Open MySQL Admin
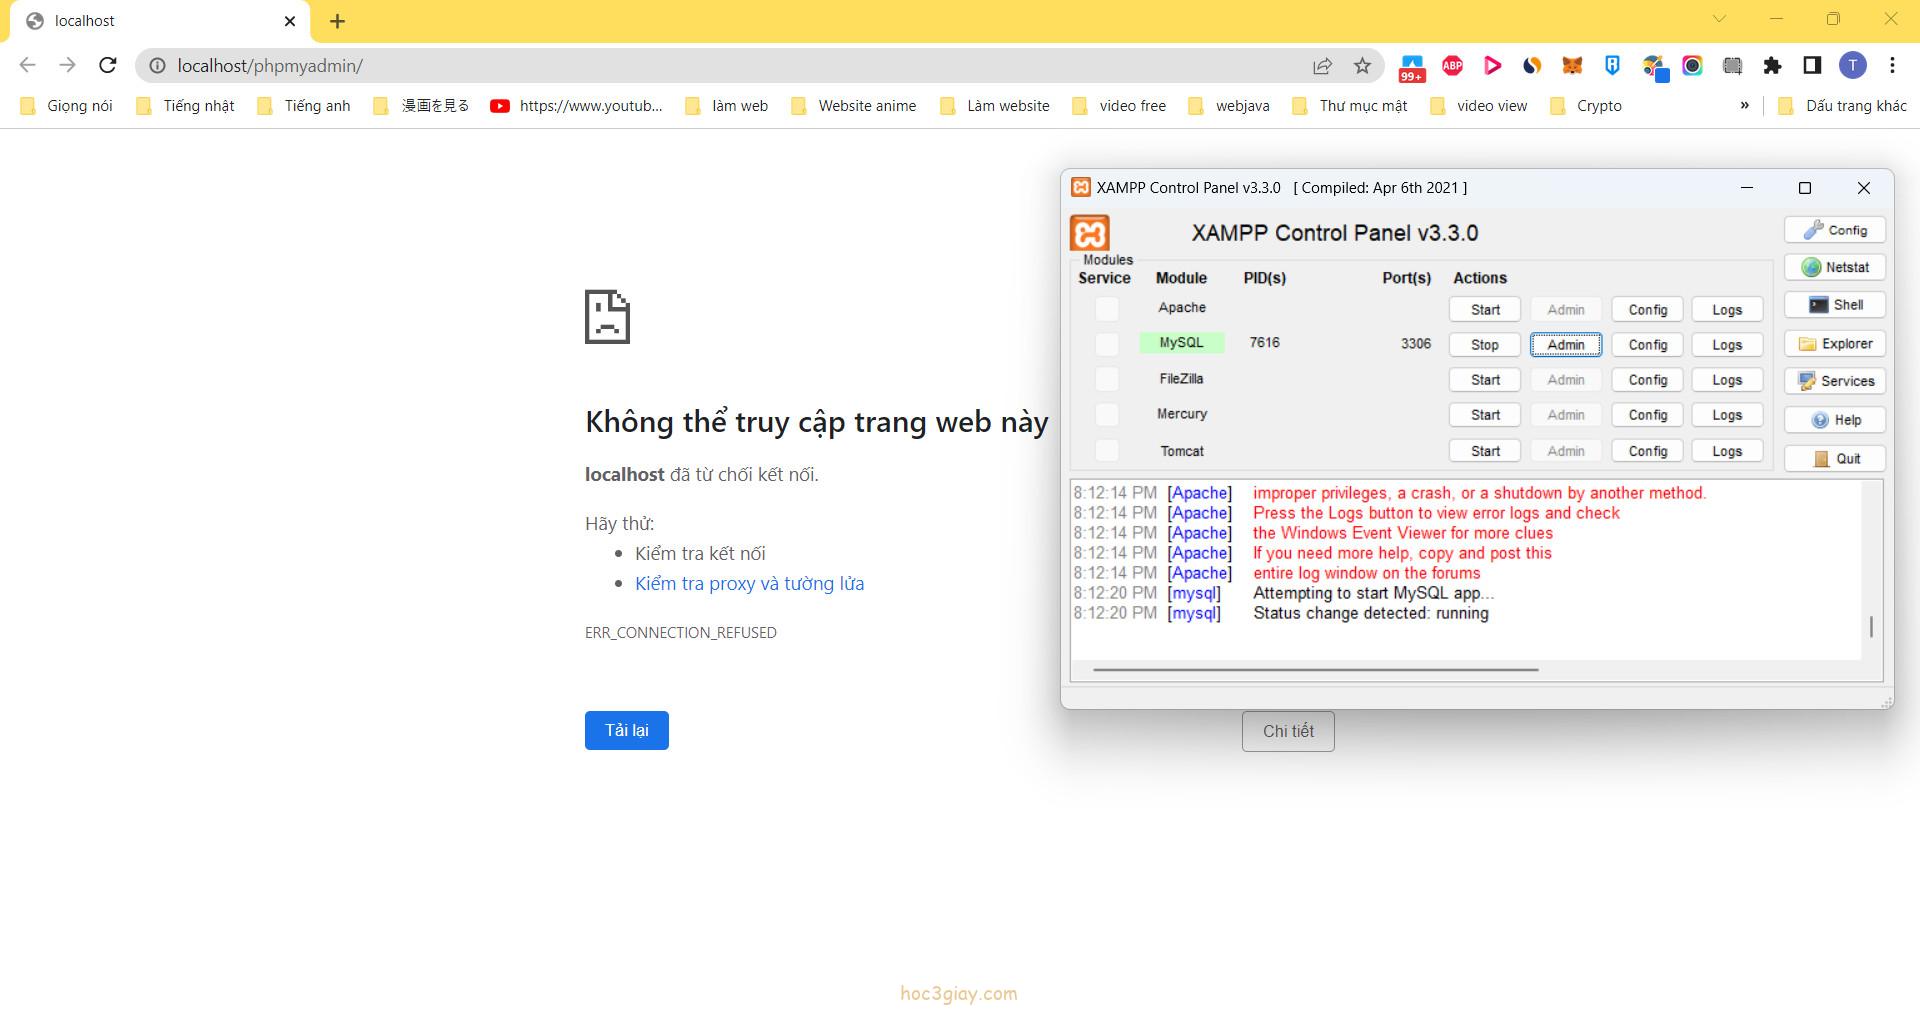1920x1015 pixels. [1566, 345]
